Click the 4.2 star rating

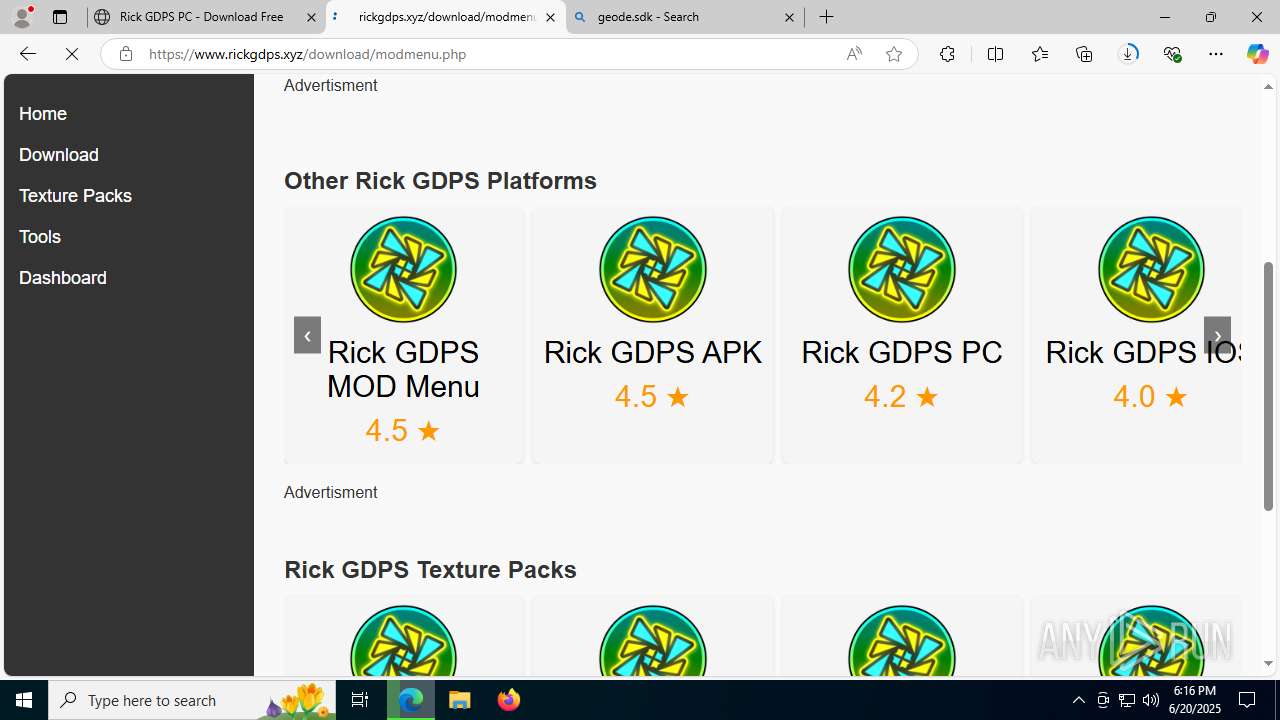(901, 396)
